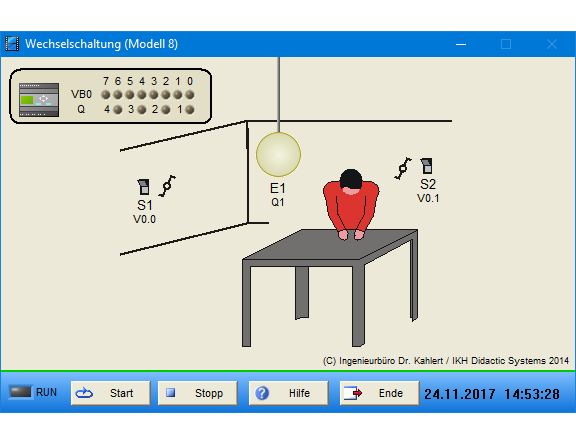Toggle the S2 rocker switch
Viewport: 576px width, 443px height.
426,166
